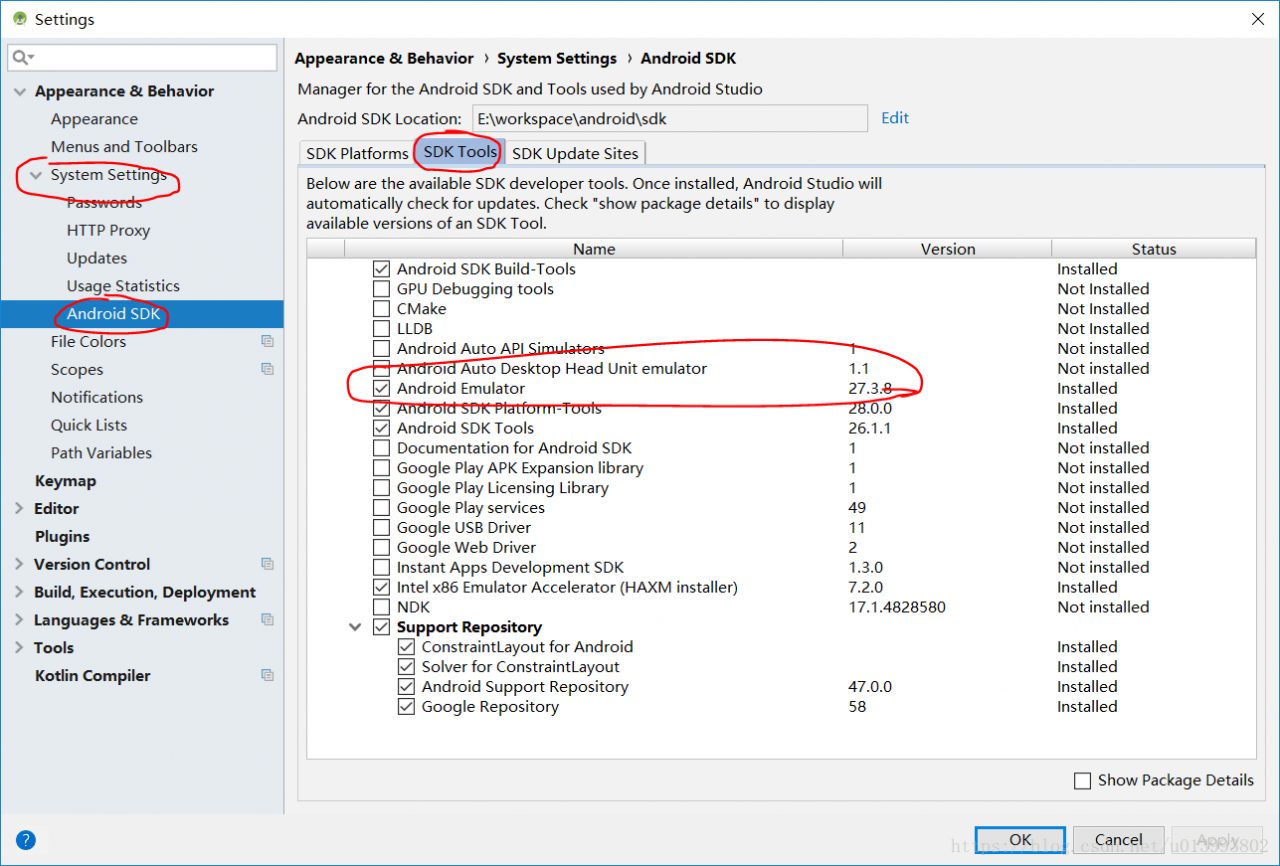This screenshot has height=866, width=1280.
Task: Close the Settings dialog window
Action: 1257,19
